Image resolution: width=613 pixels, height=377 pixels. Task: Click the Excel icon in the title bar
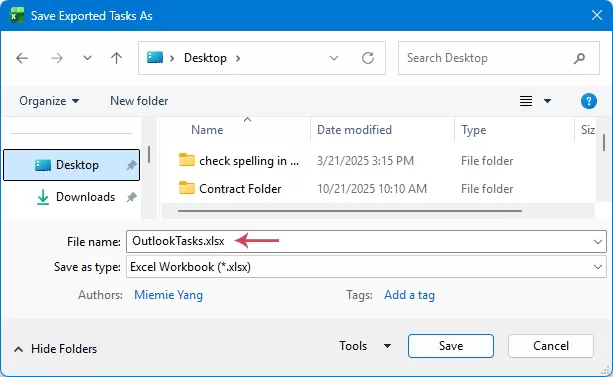(x=16, y=15)
